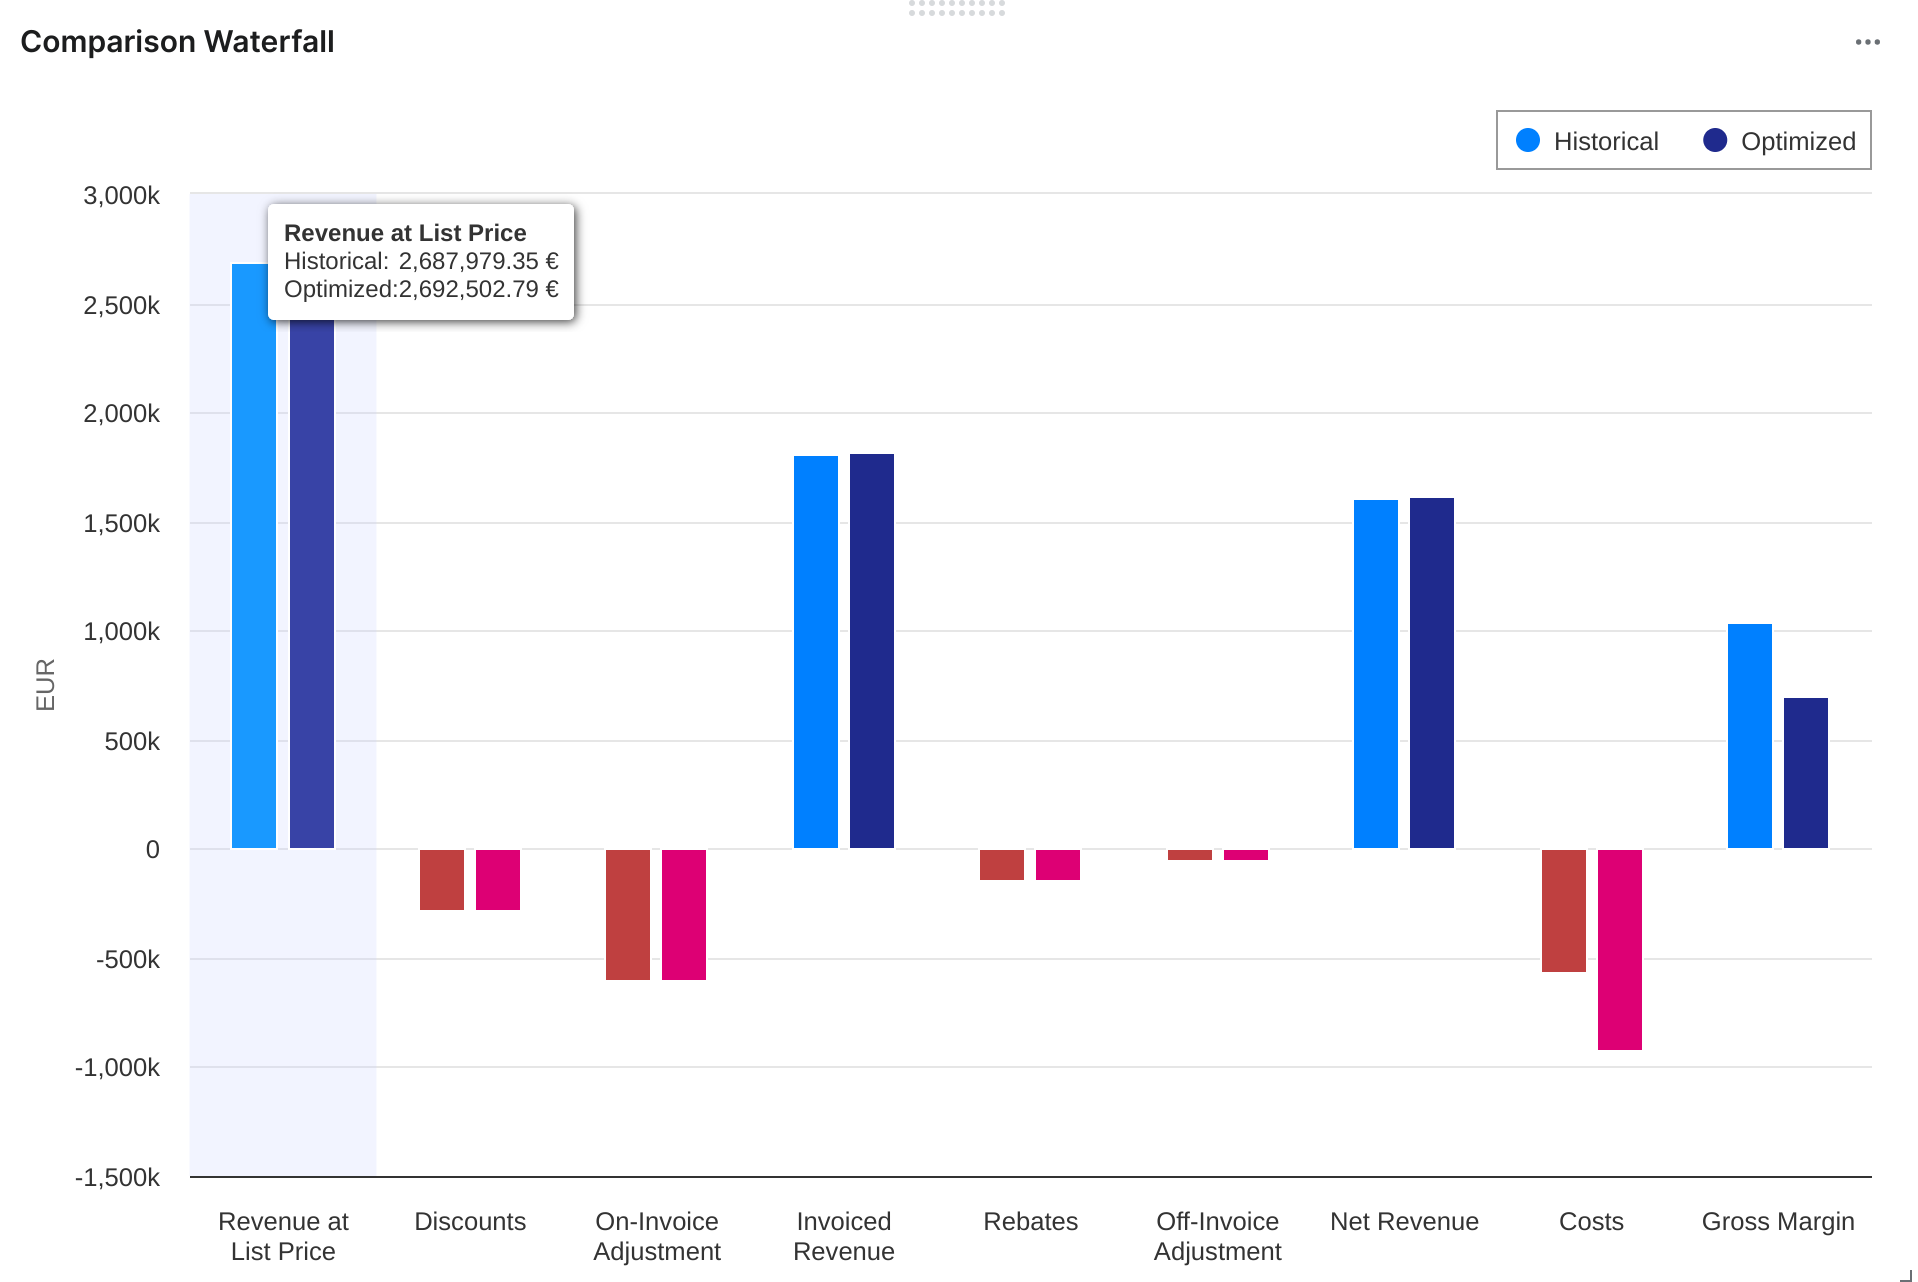
Task: Grab the drag handle at top center
Action: (956, 9)
